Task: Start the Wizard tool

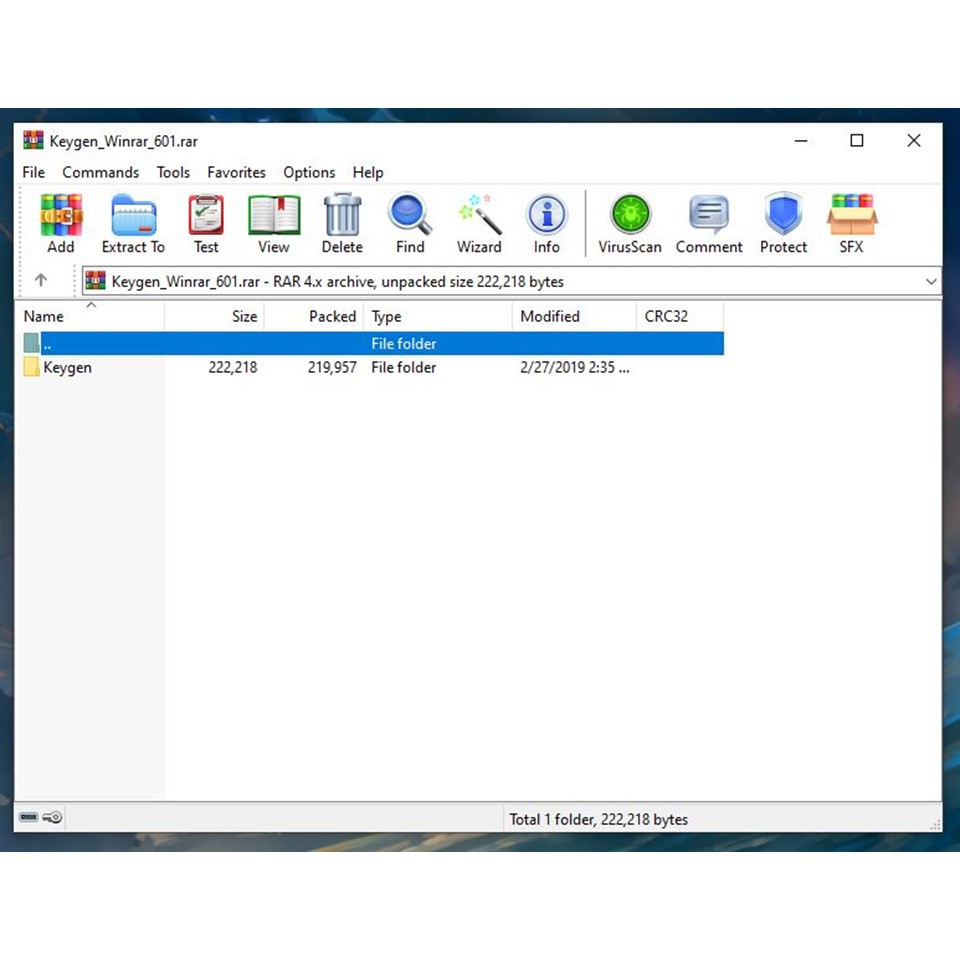Action: pos(479,223)
